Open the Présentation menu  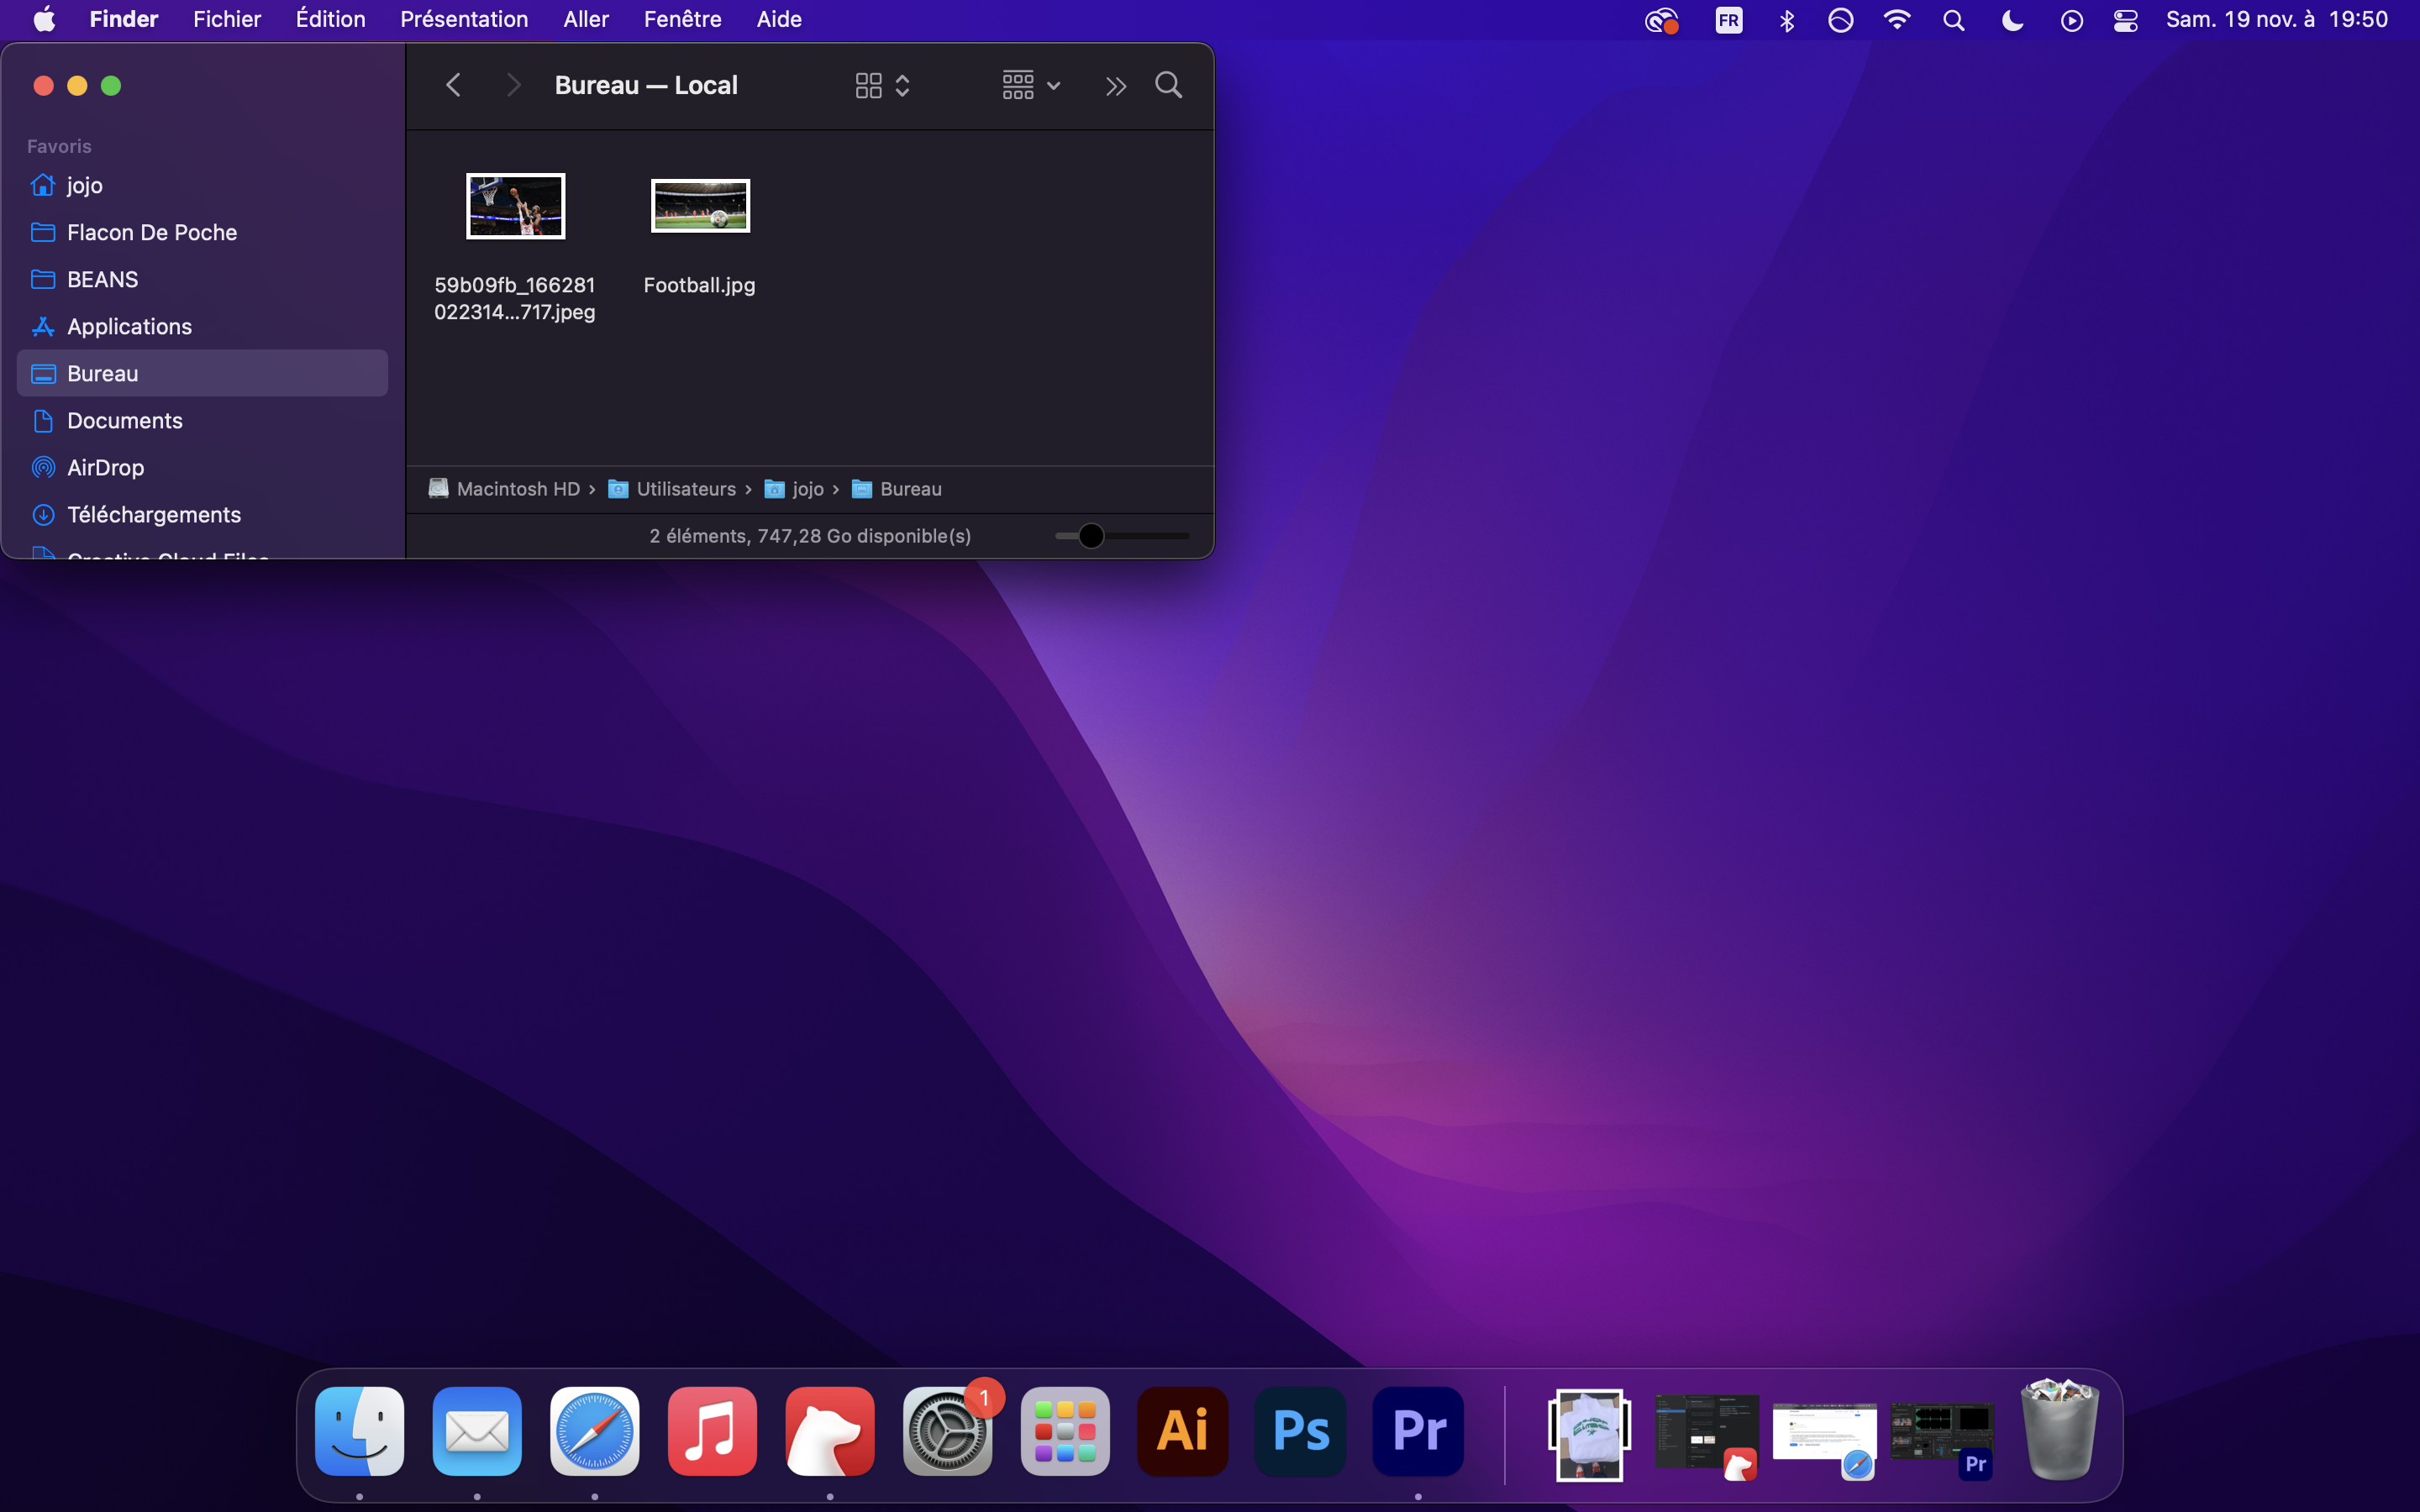464,19
